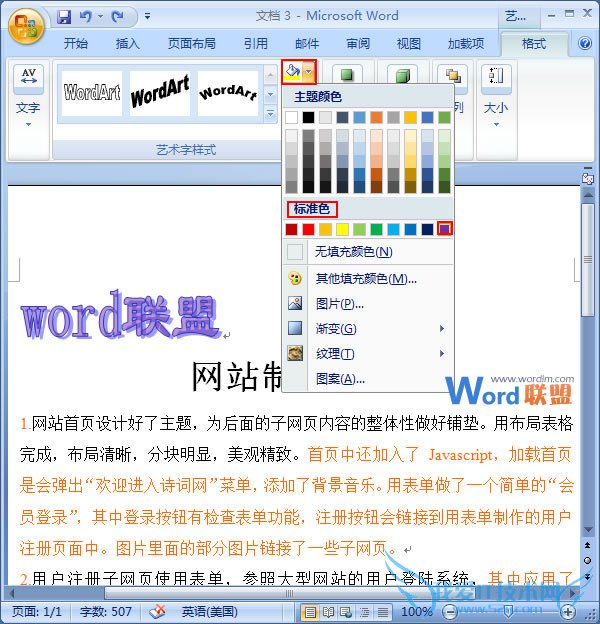The height and width of the screenshot is (624, 600).
Task: Open the arrange stacked squares icon
Action: click(x=453, y=76)
